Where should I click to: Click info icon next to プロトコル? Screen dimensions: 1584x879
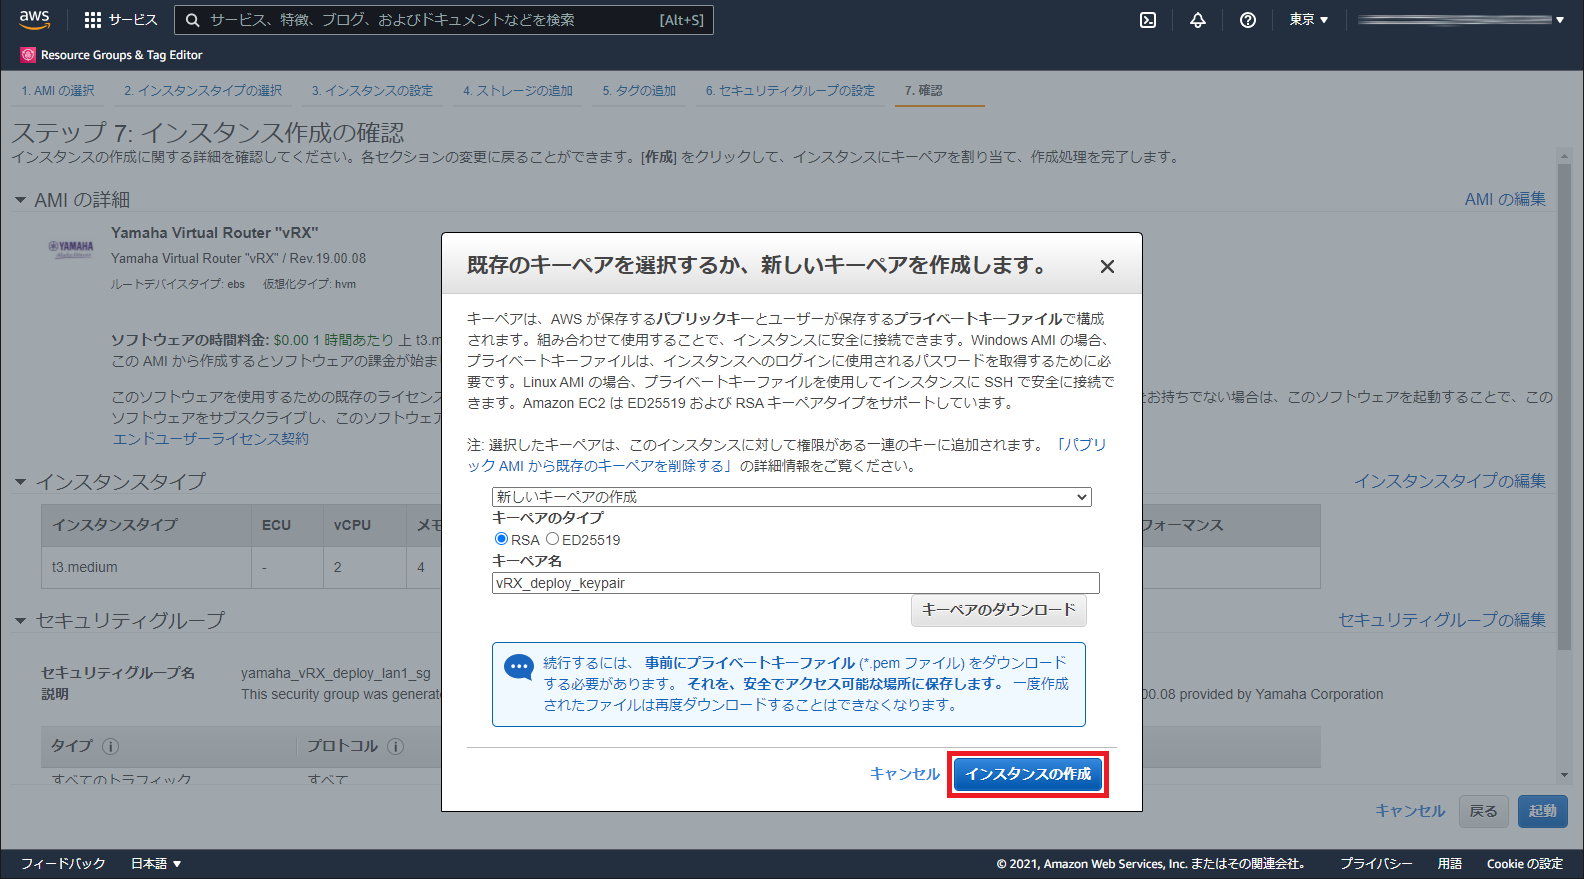pyautogui.click(x=396, y=746)
